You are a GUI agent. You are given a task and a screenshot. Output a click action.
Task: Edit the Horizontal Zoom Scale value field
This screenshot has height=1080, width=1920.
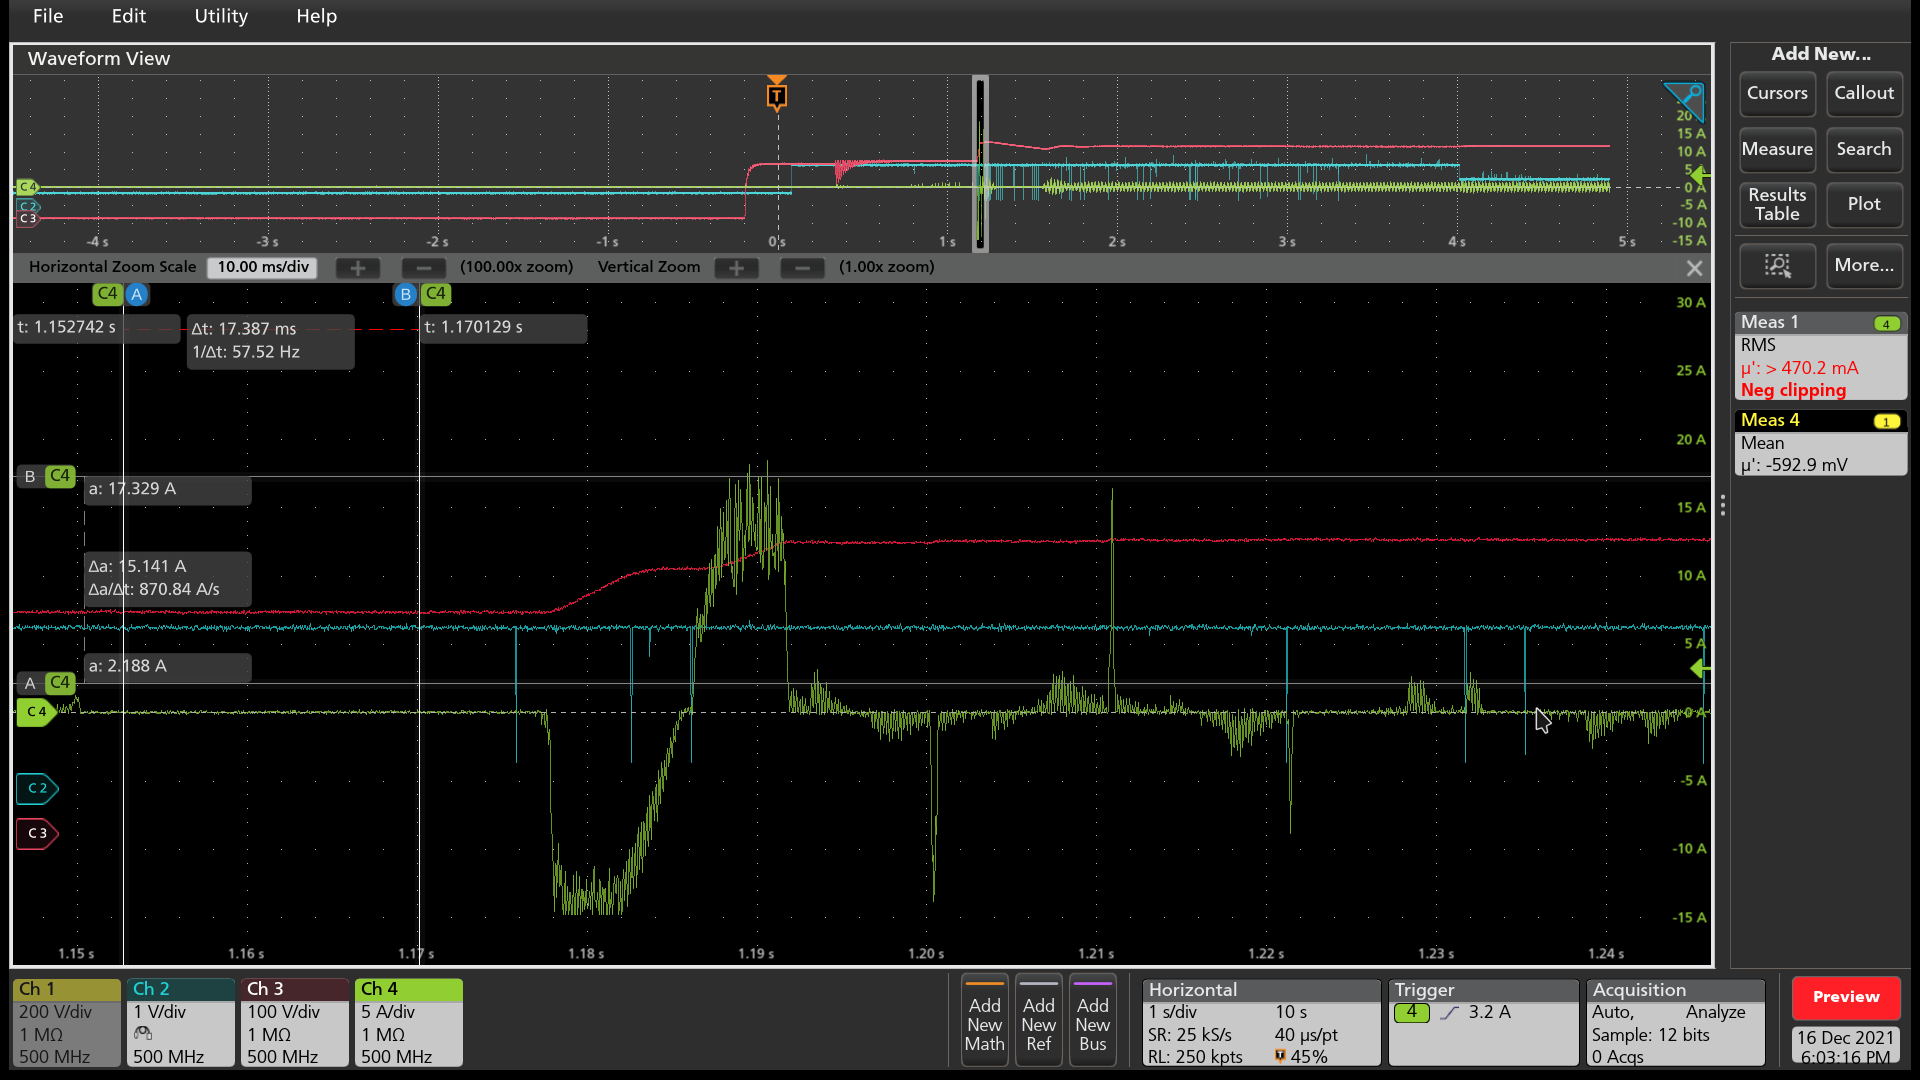pyautogui.click(x=263, y=267)
